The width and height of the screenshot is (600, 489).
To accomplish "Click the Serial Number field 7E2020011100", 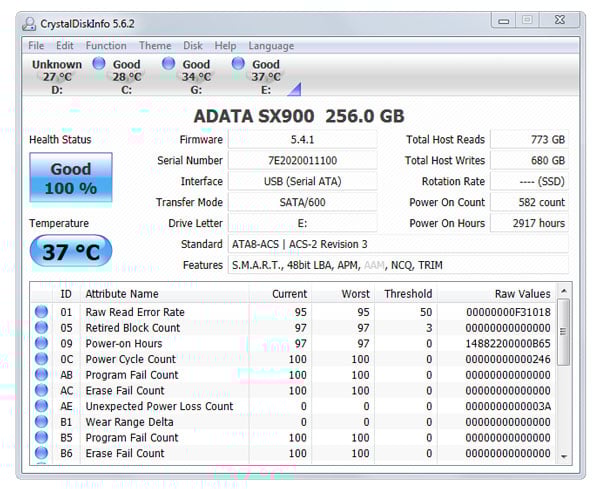I will point(302,160).
